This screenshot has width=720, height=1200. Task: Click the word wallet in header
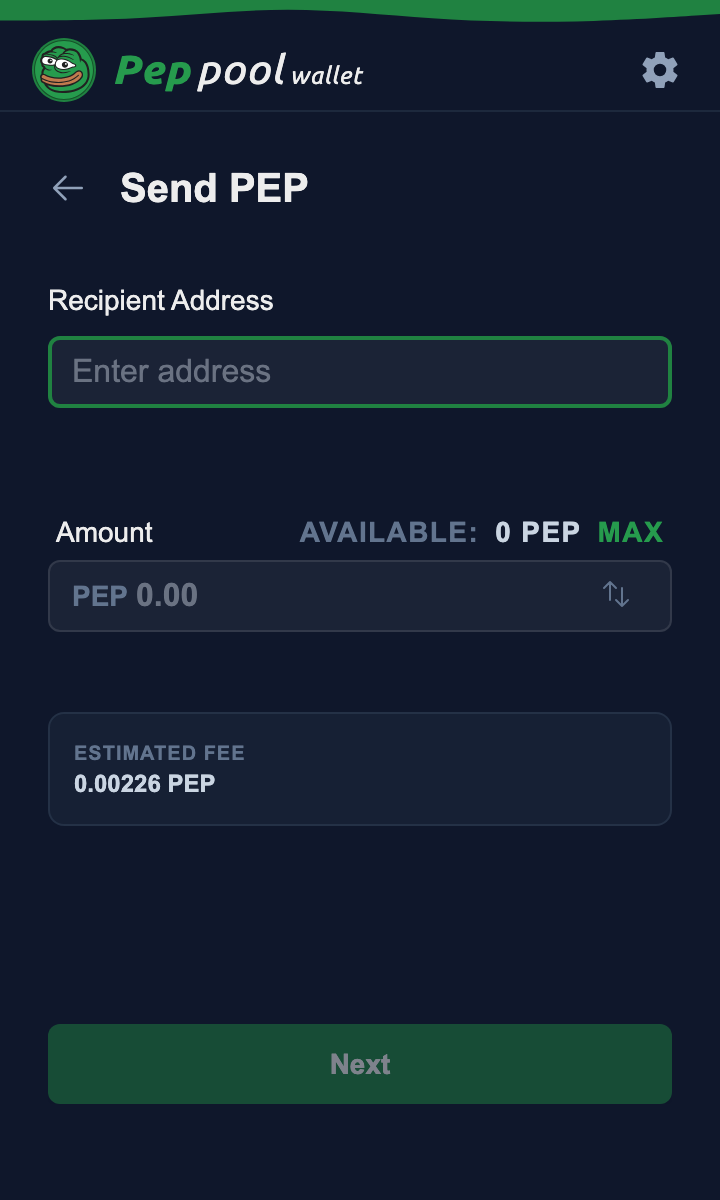pyautogui.click(x=327, y=75)
